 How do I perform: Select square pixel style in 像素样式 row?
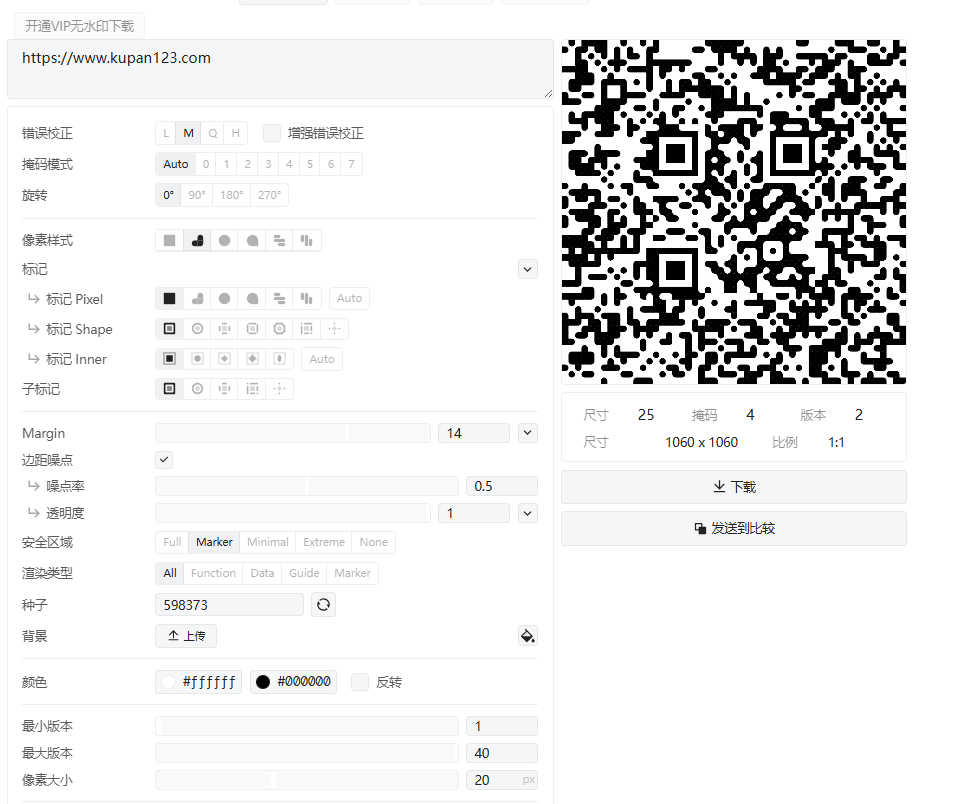point(170,241)
